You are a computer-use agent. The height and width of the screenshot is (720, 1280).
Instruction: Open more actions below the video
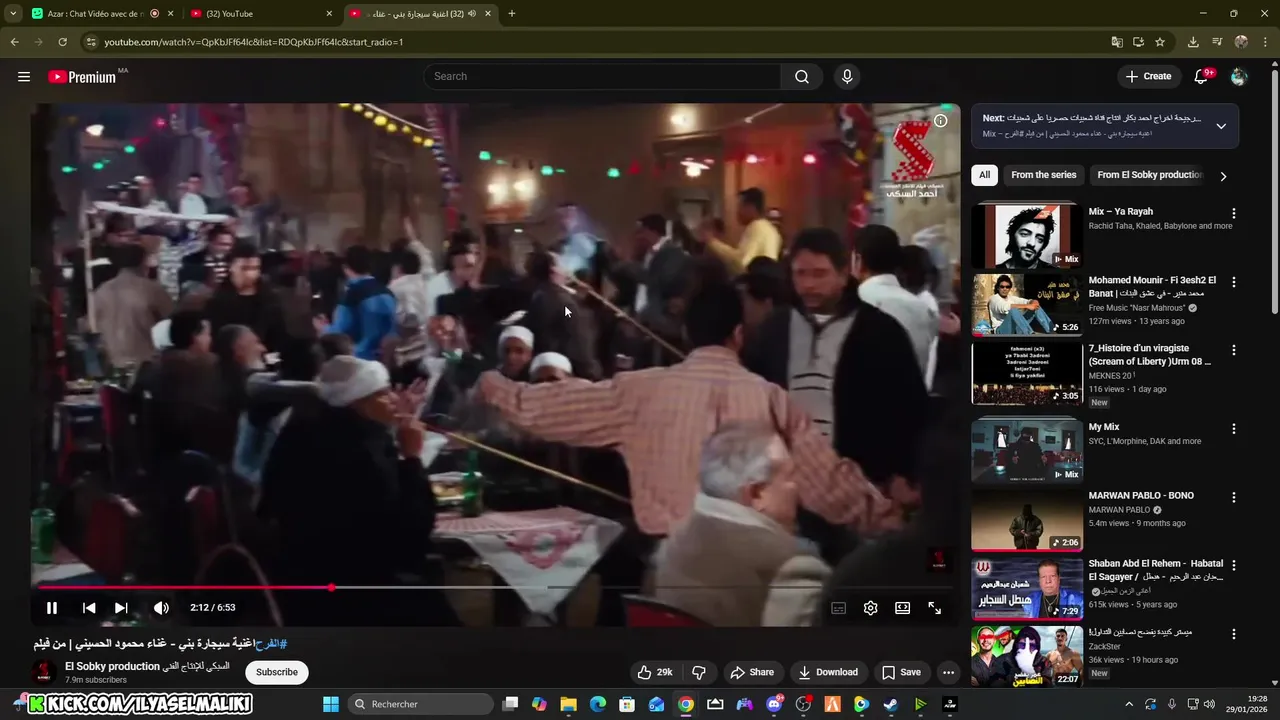pyautogui.click(x=948, y=672)
